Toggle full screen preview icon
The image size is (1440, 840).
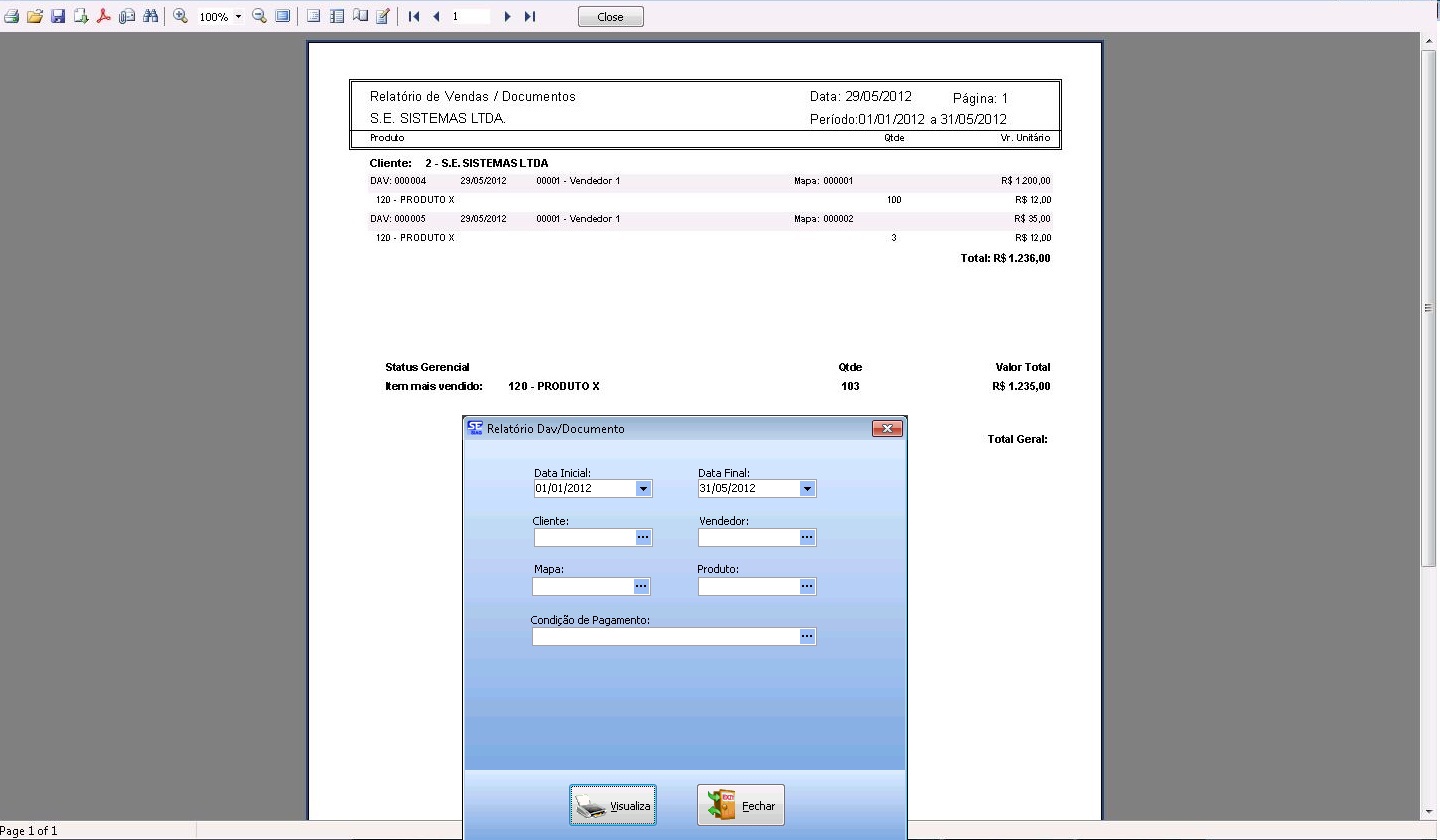click(283, 17)
